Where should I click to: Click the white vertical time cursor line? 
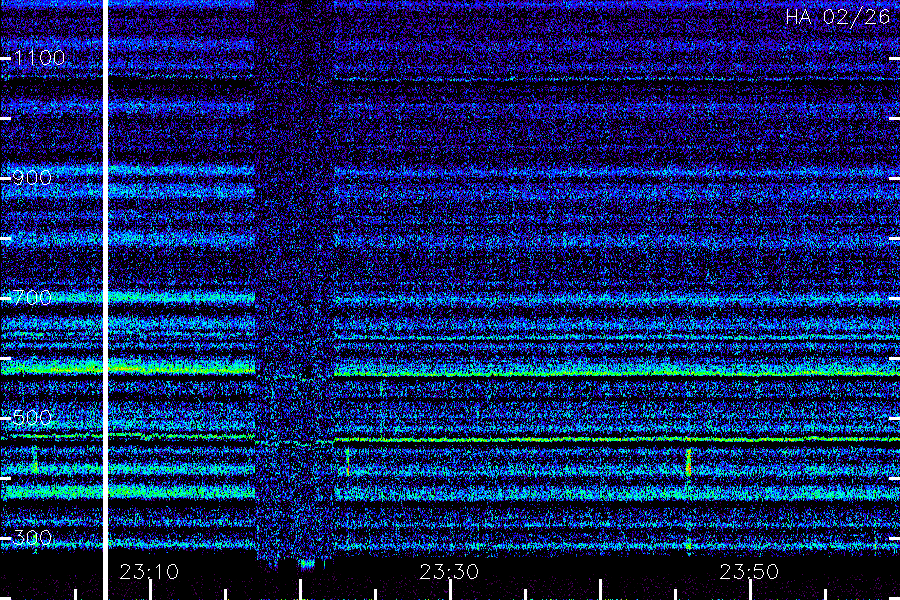pos(106,300)
